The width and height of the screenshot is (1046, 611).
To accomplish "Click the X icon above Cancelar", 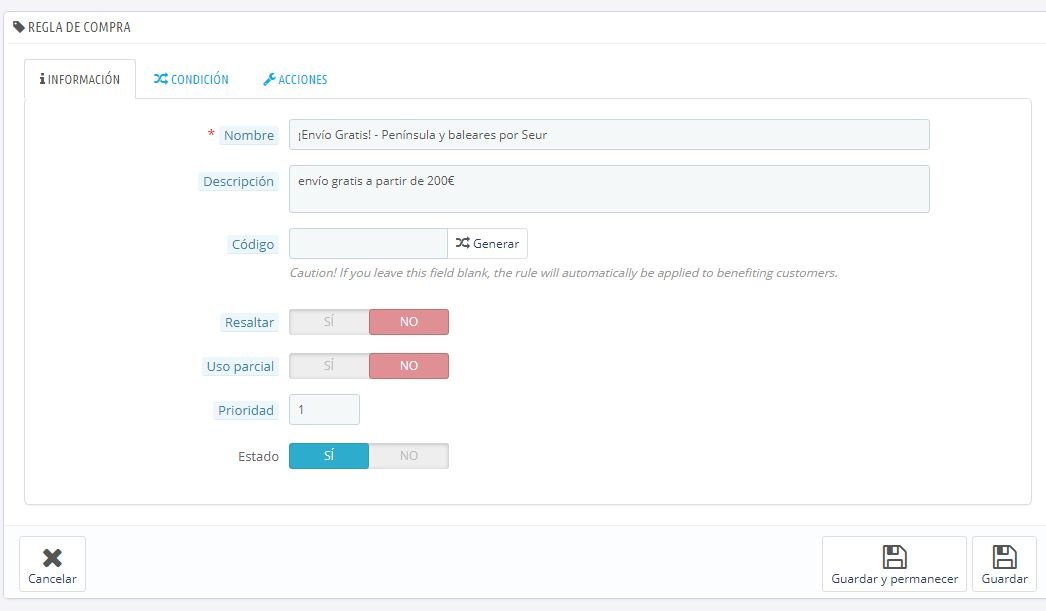I will pos(52,557).
